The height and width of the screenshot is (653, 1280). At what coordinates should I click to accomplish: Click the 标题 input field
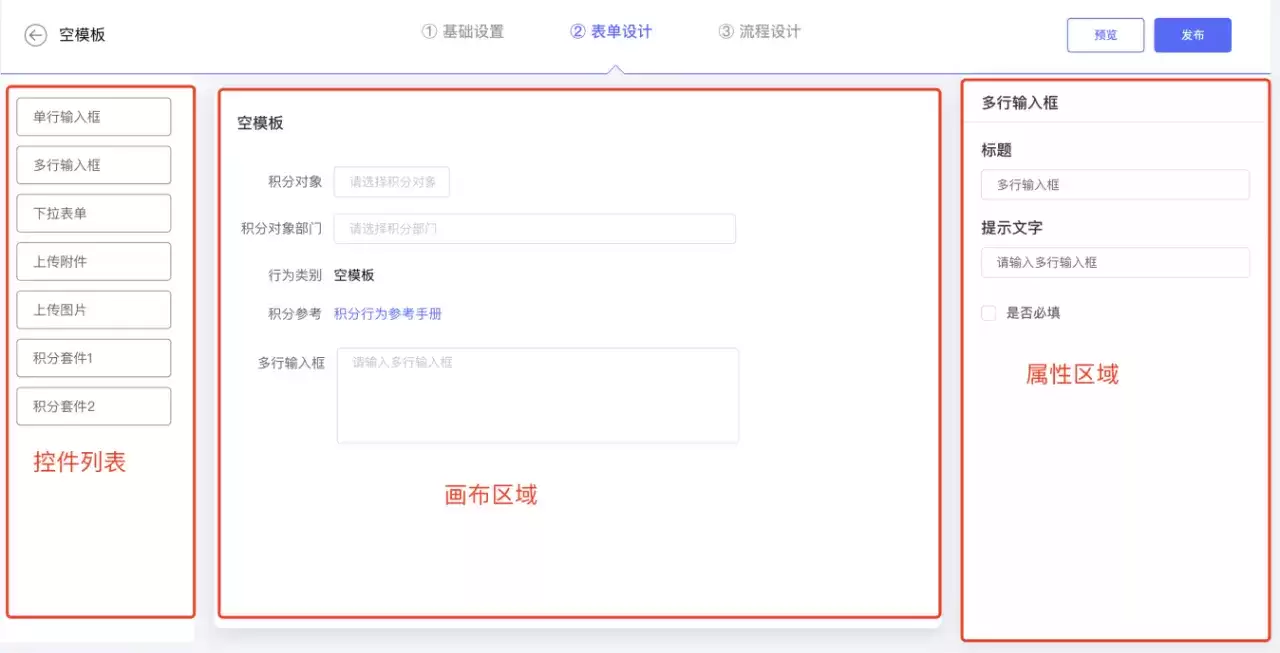pos(1115,185)
